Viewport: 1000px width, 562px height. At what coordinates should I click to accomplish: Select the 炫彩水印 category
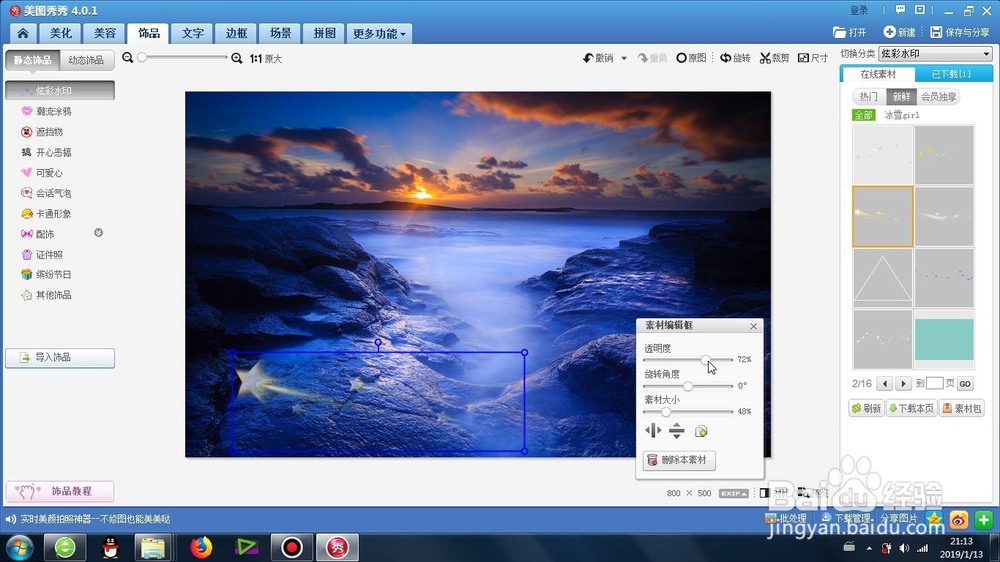click(x=60, y=91)
